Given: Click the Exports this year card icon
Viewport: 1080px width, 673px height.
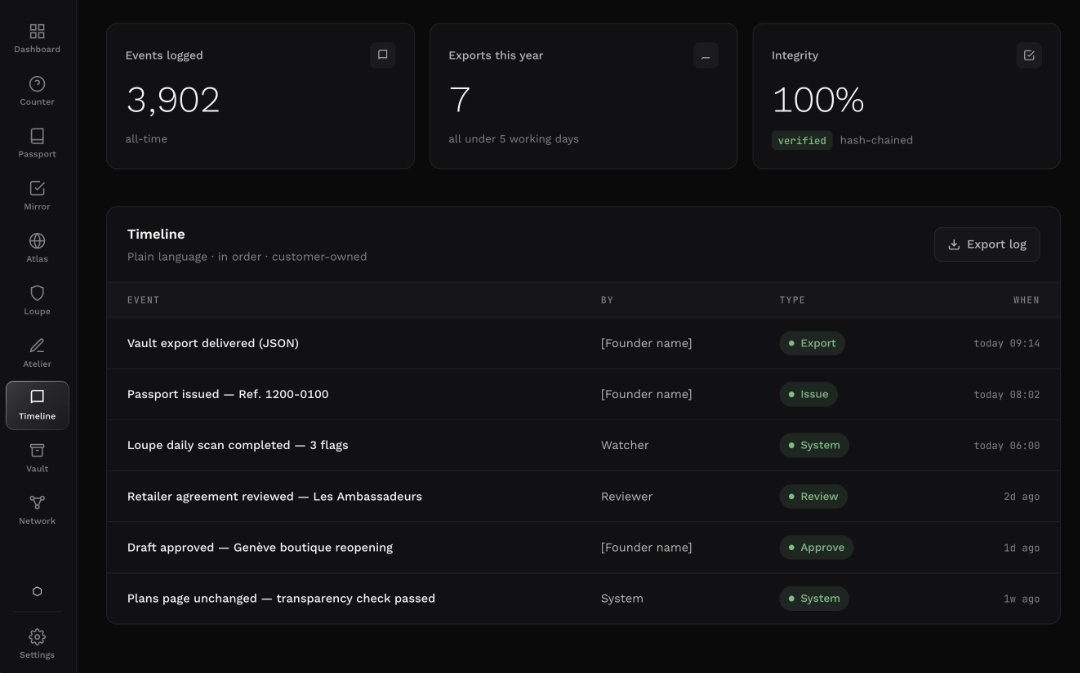Looking at the screenshot, I should [x=705, y=55].
